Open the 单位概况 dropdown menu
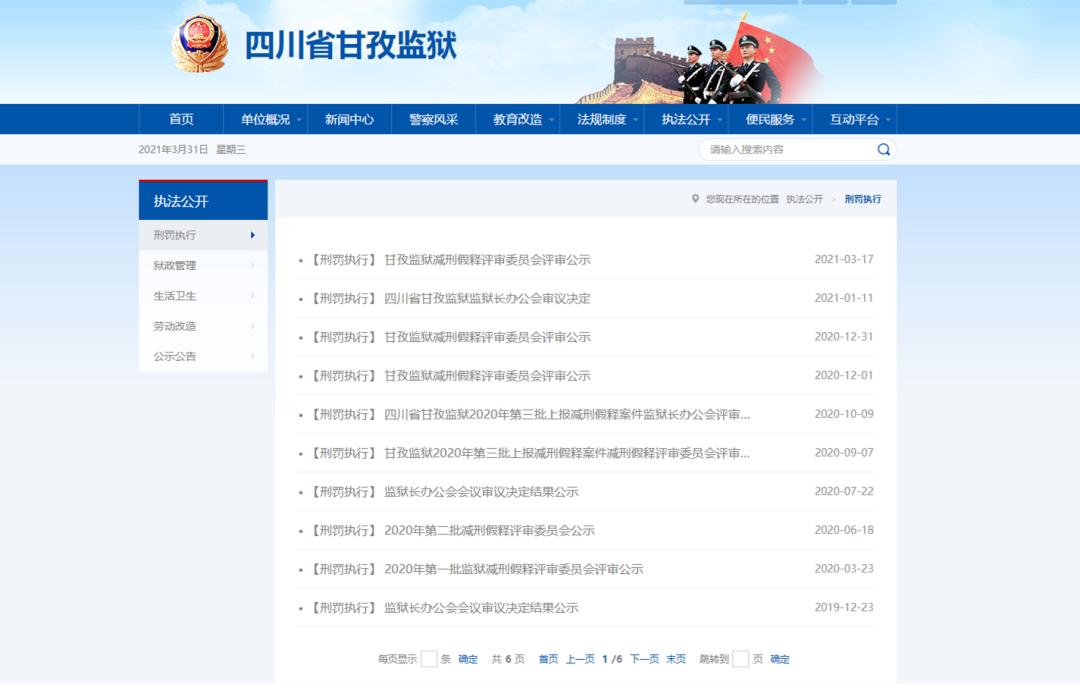The image size is (1080, 684). tap(265, 119)
